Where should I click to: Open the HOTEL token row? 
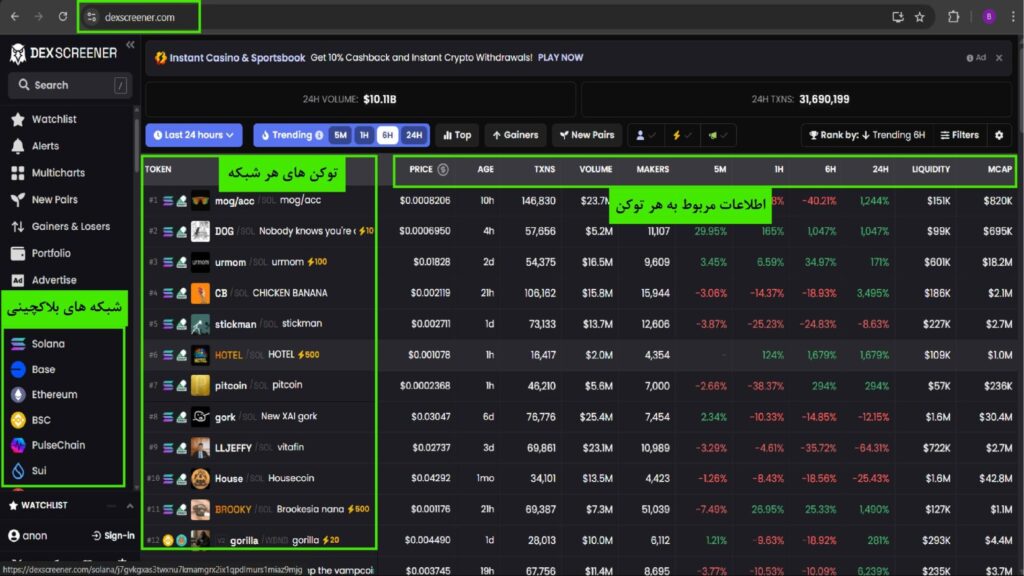point(578,355)
